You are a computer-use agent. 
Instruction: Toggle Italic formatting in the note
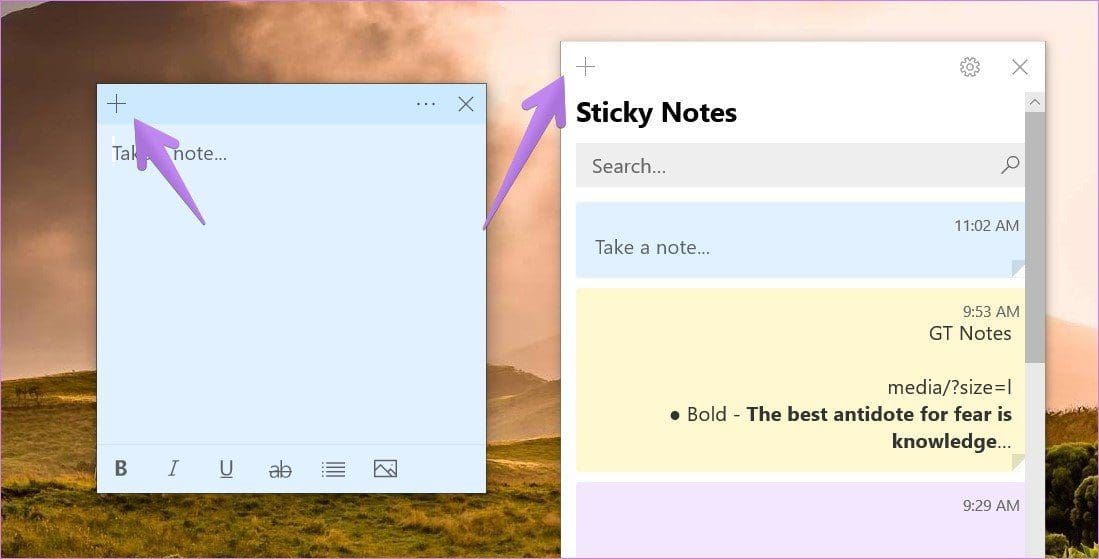173,469
